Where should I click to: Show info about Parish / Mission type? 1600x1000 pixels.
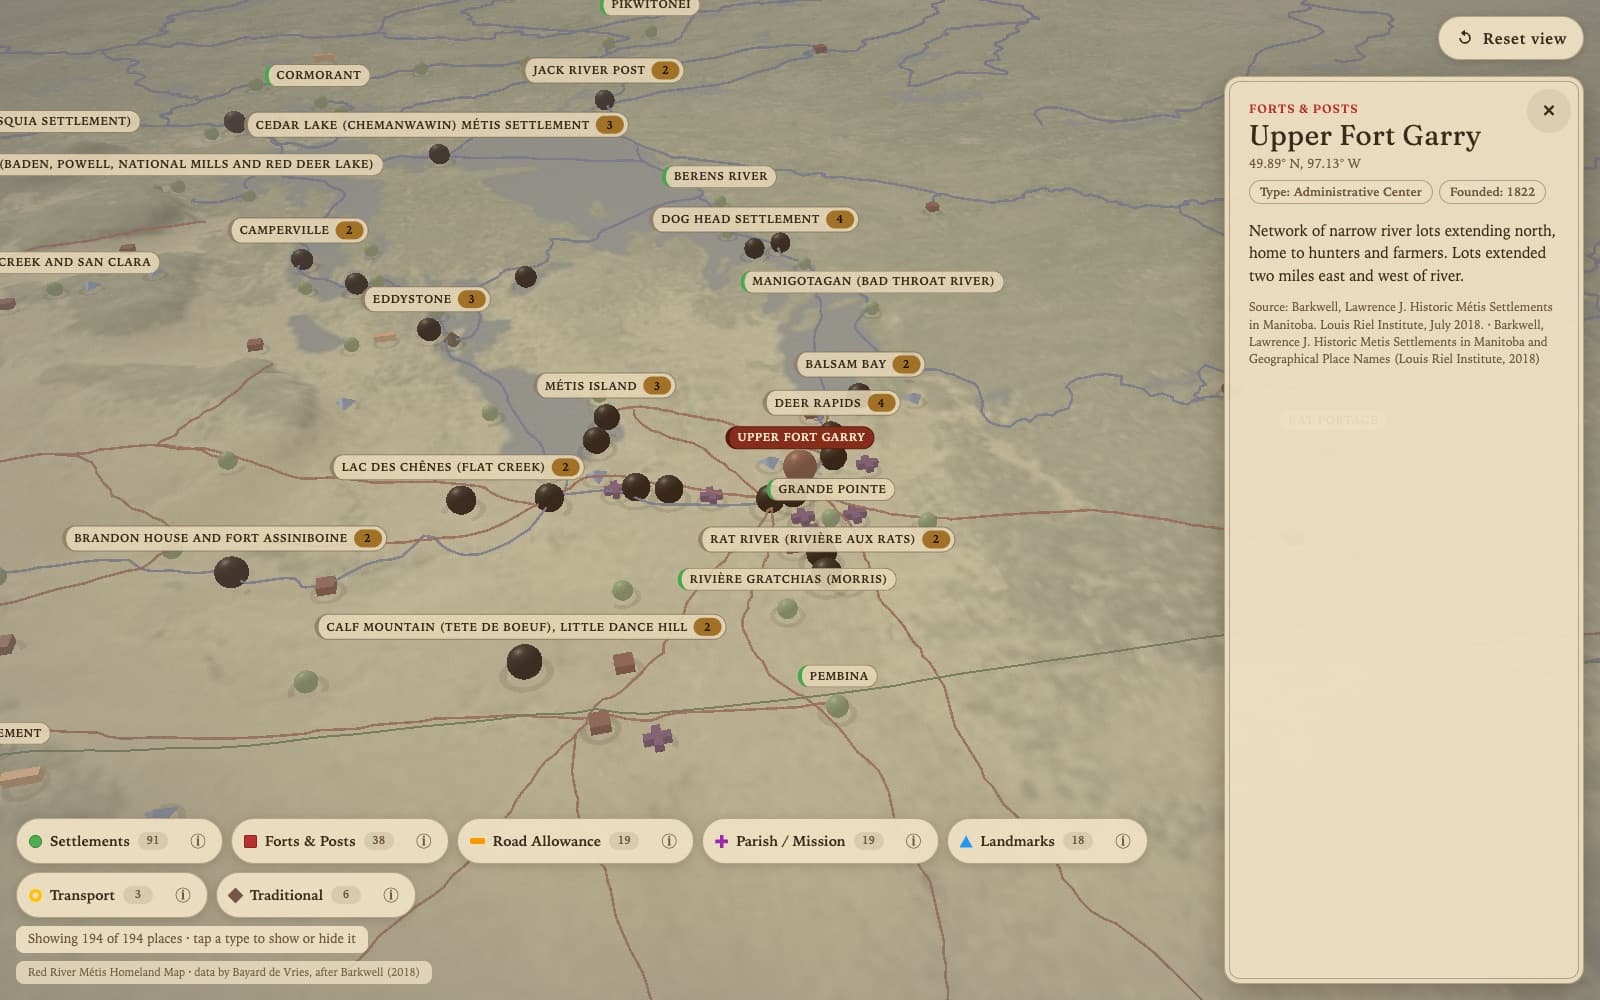coord(913,841)
